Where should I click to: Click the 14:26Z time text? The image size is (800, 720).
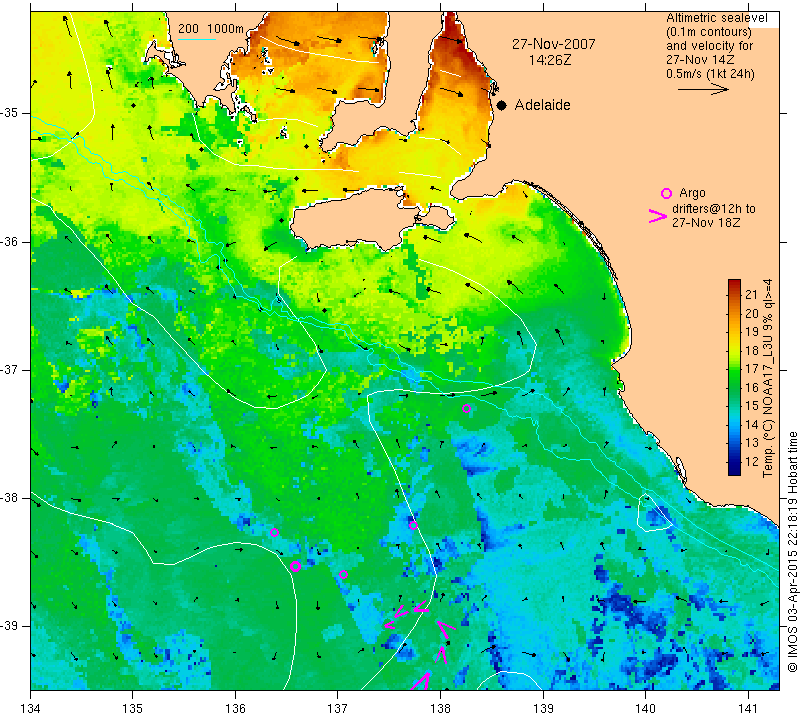(549, 60)
